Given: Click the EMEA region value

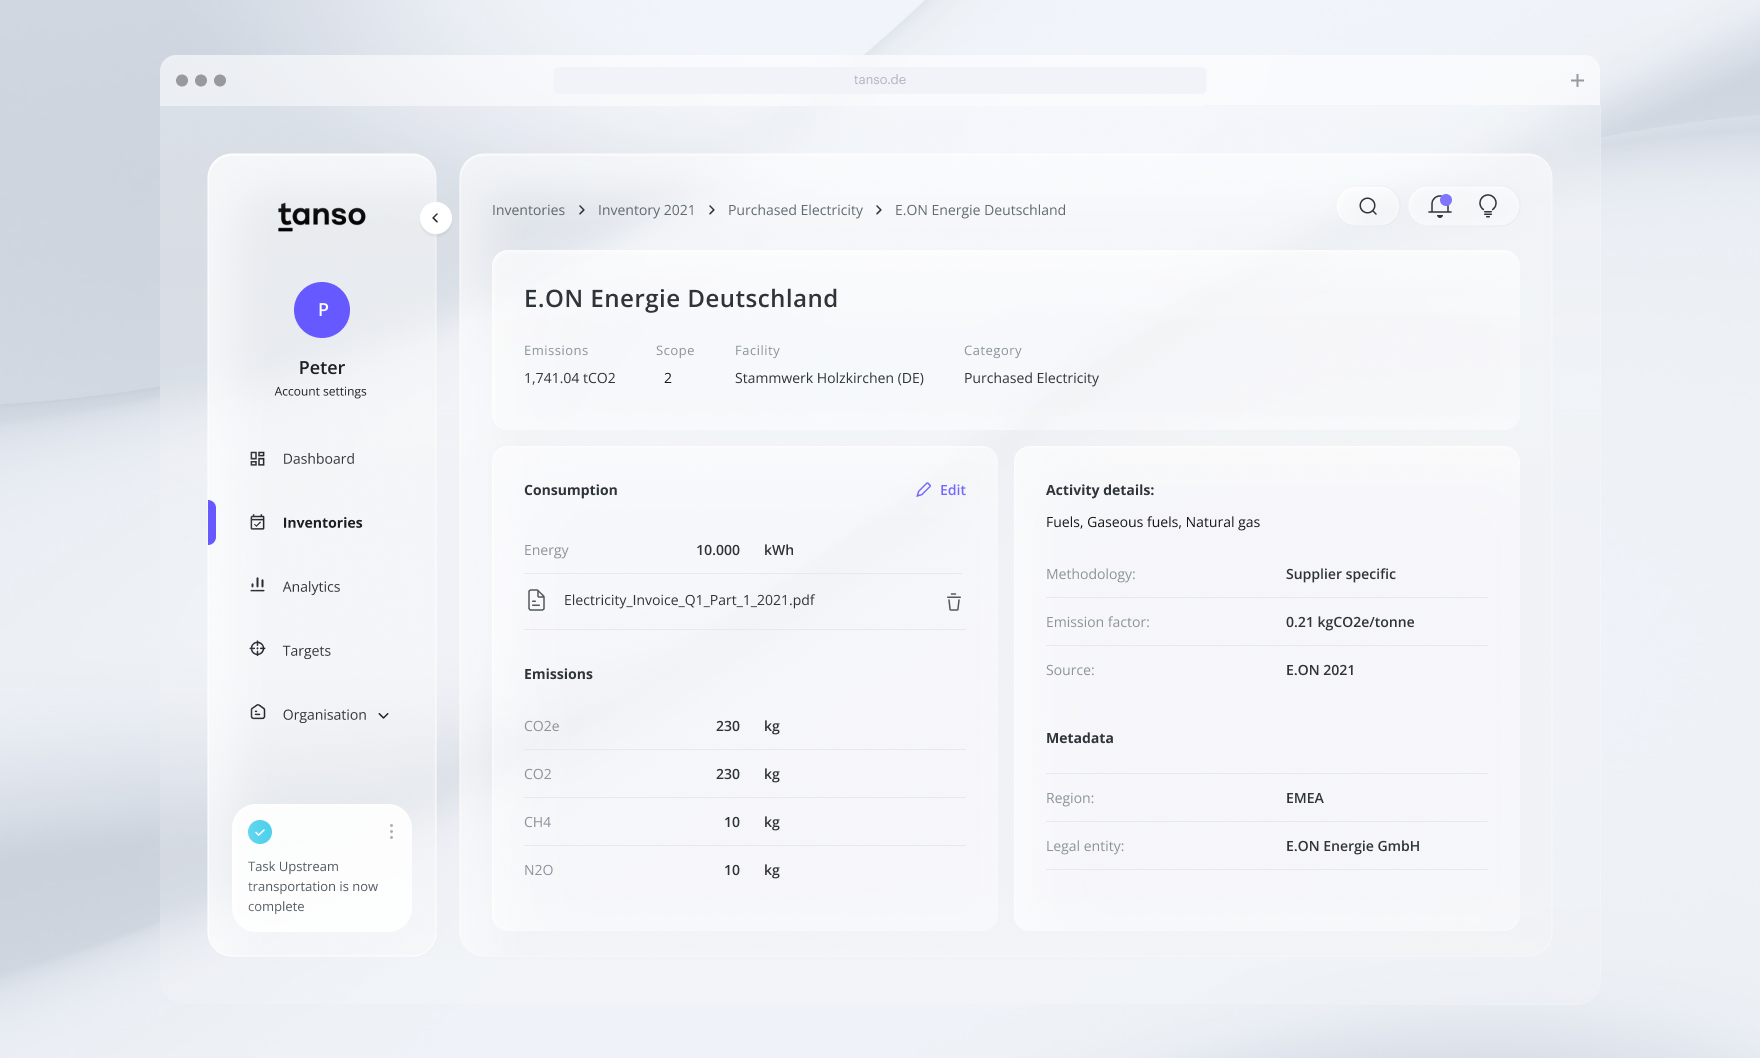Looking at the screenshot, I should pos(1305,798).
